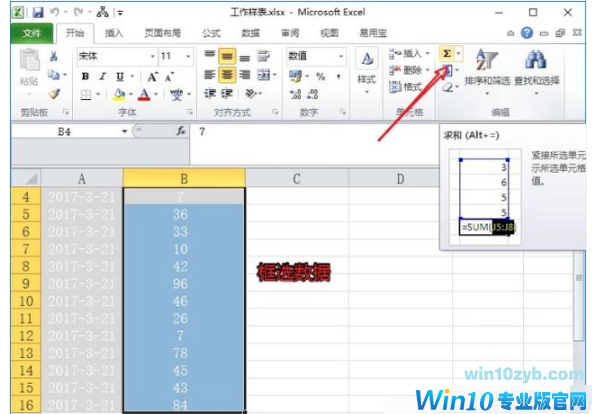Click the Undo icon
Viewport: 592px width, 414px height.
(55, 13)
